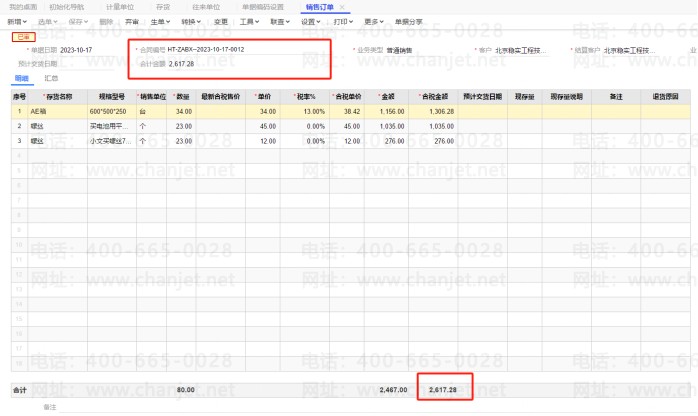Image resolution: width=698 pixels, height=416 pixels.
Task: Close the 销售订单 tab
Action: coord(342,7)
